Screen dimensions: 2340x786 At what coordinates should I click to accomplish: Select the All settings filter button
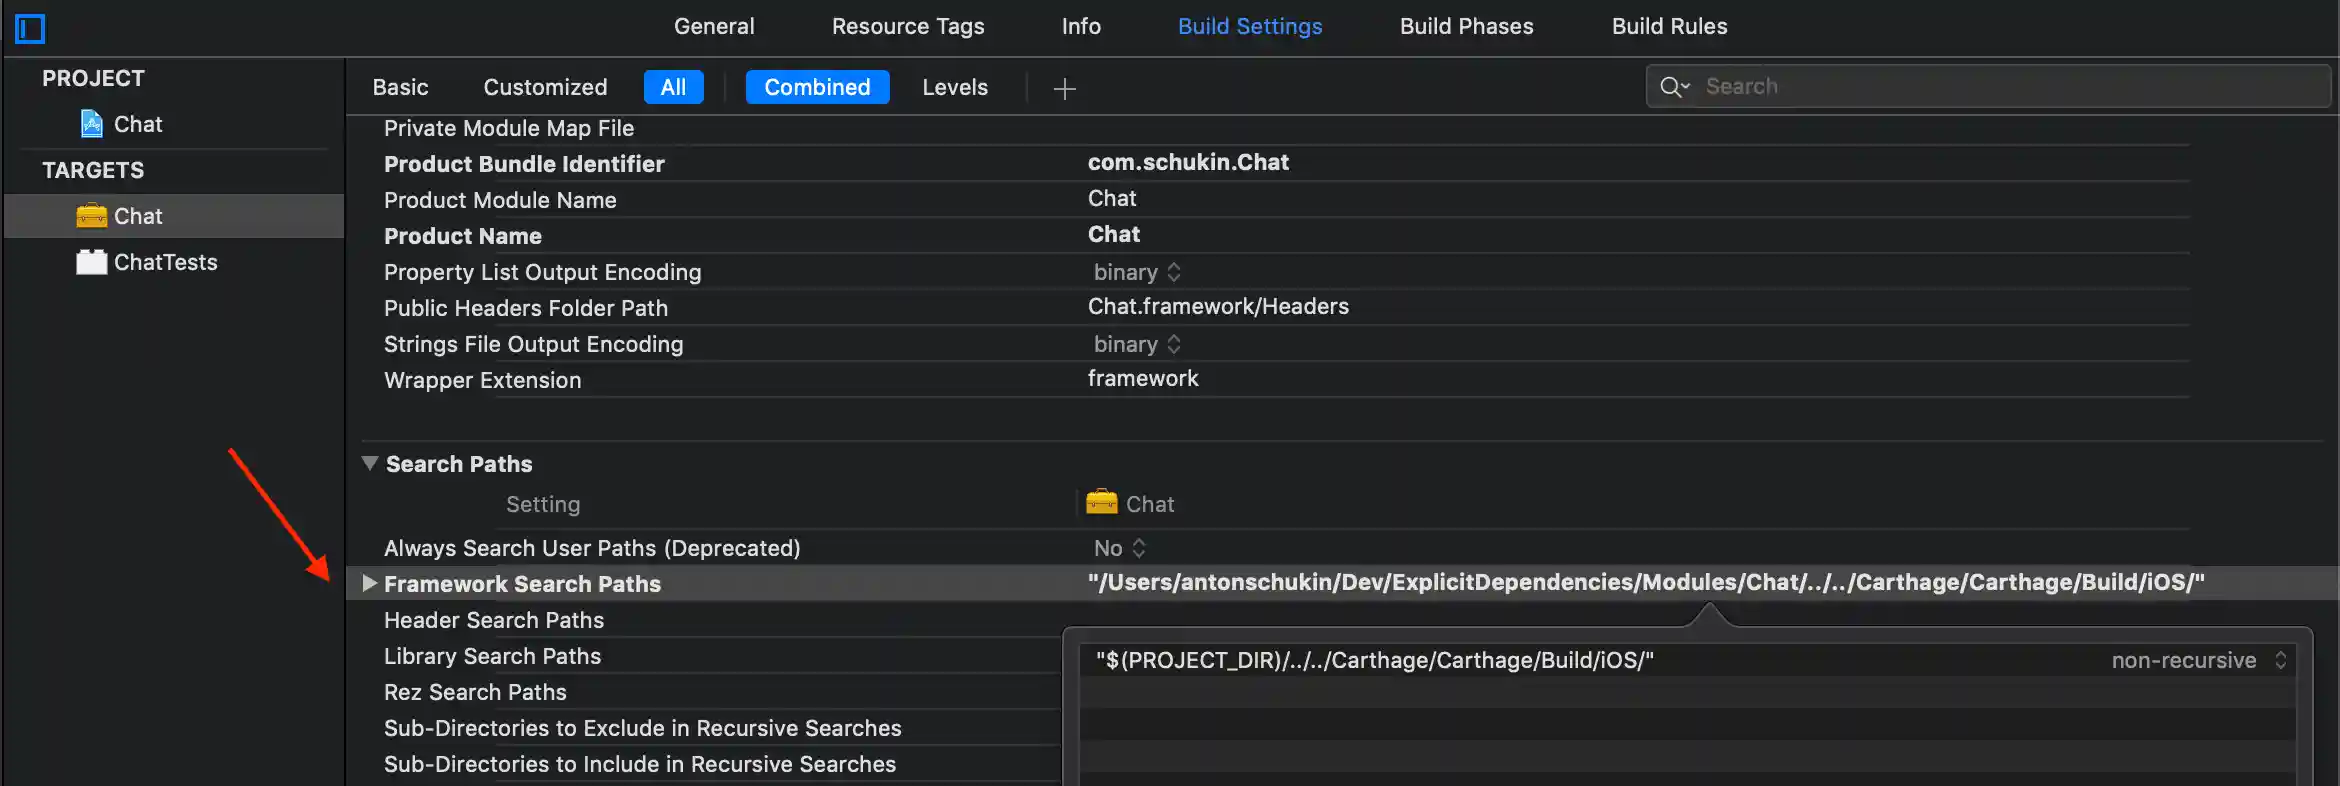click(x=673, y=87)
